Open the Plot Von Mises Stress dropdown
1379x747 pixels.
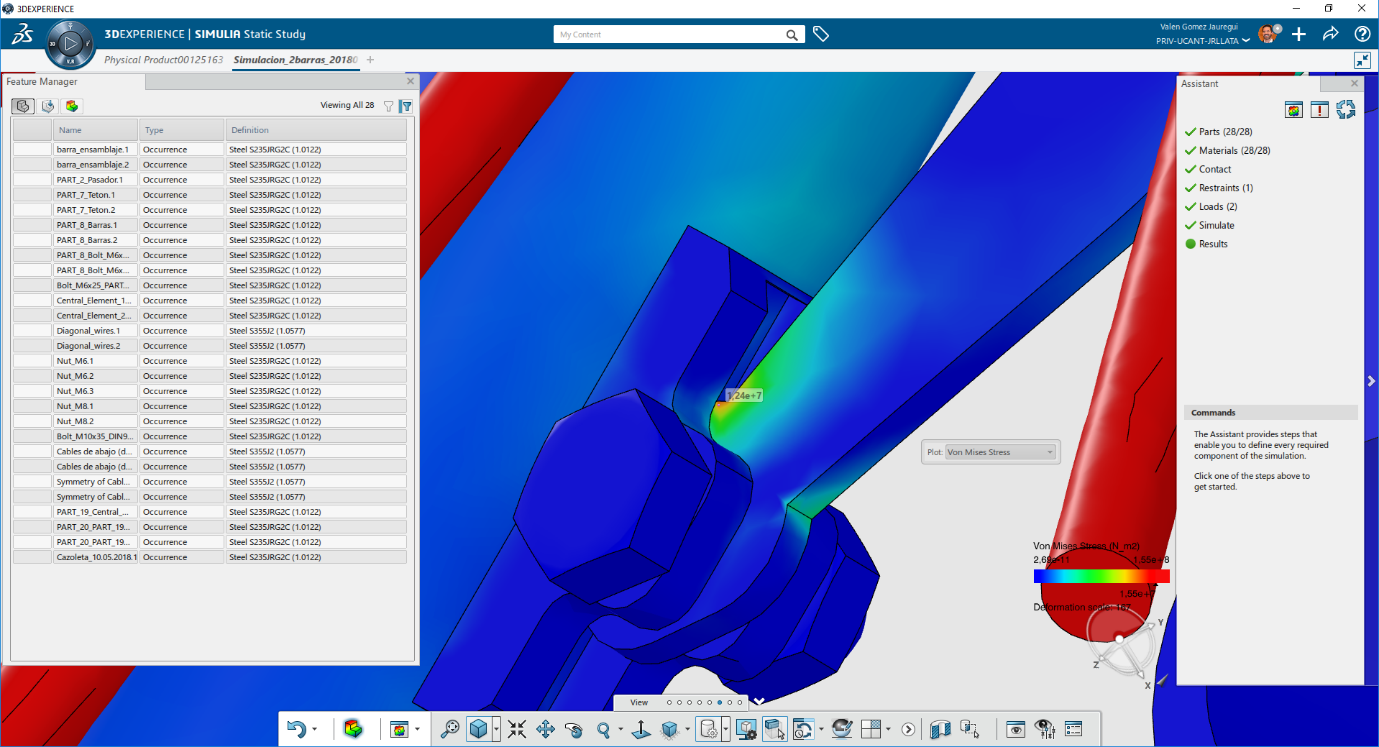[x=1000, y=452]
